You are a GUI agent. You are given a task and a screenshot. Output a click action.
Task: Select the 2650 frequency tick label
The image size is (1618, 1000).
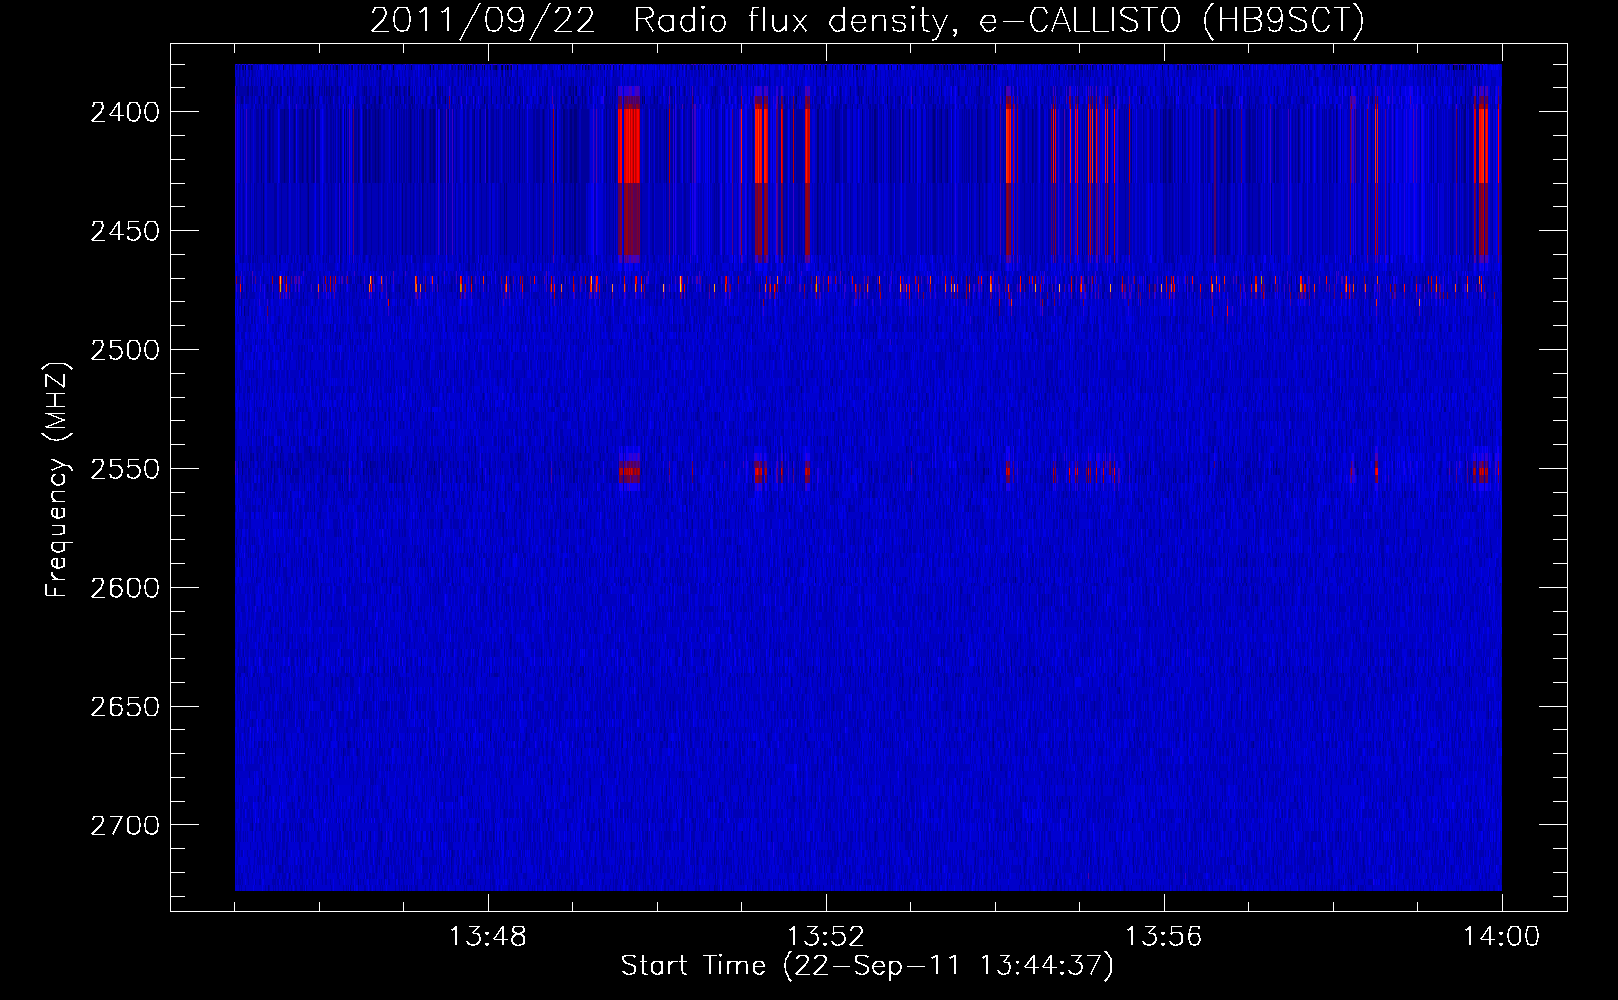click(125, 707)
